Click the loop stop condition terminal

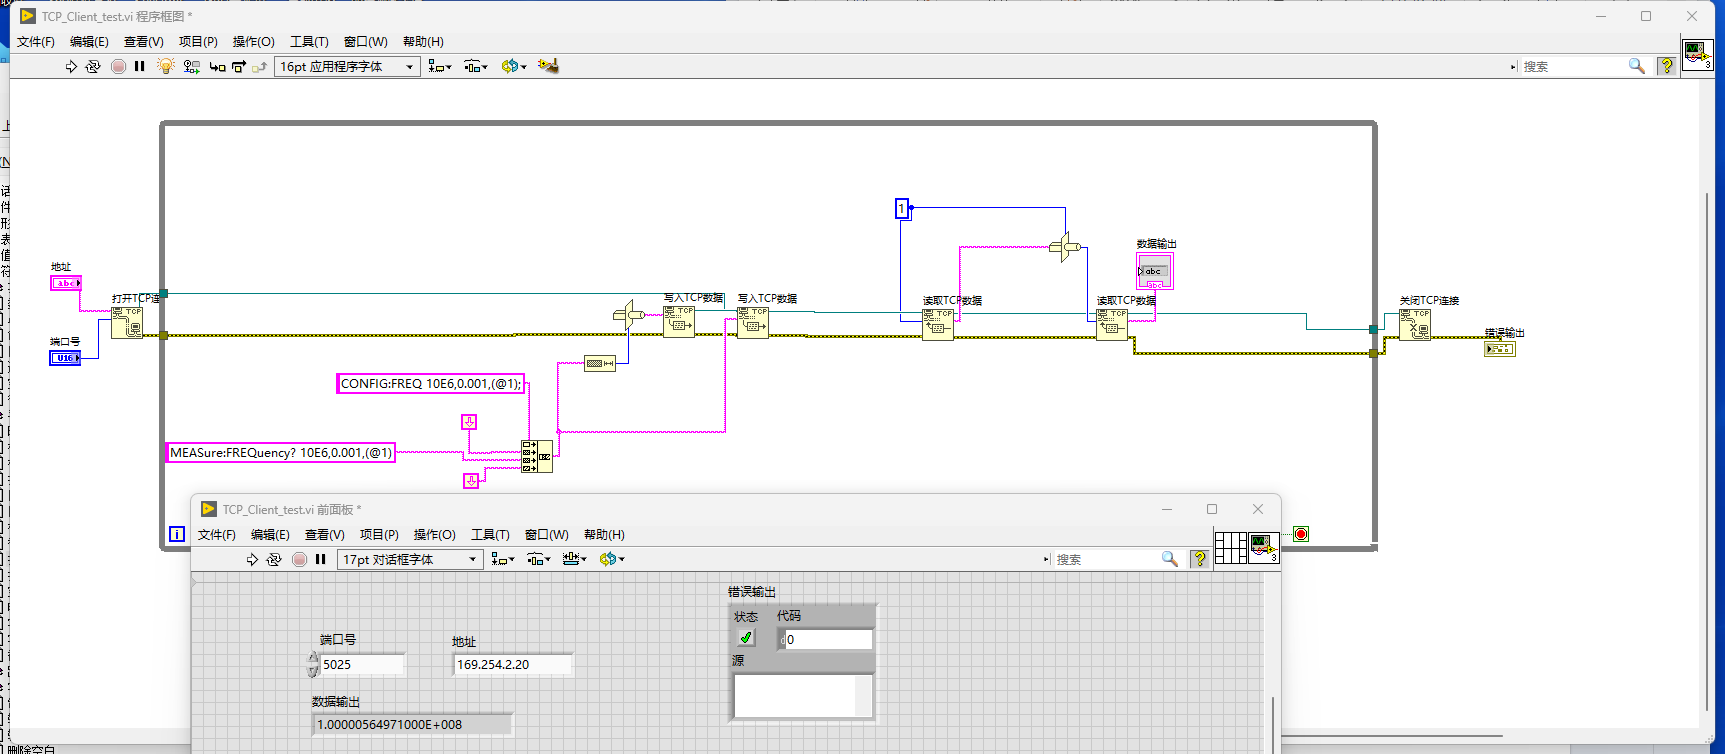pyautogui.click(x=1301, y=534)
